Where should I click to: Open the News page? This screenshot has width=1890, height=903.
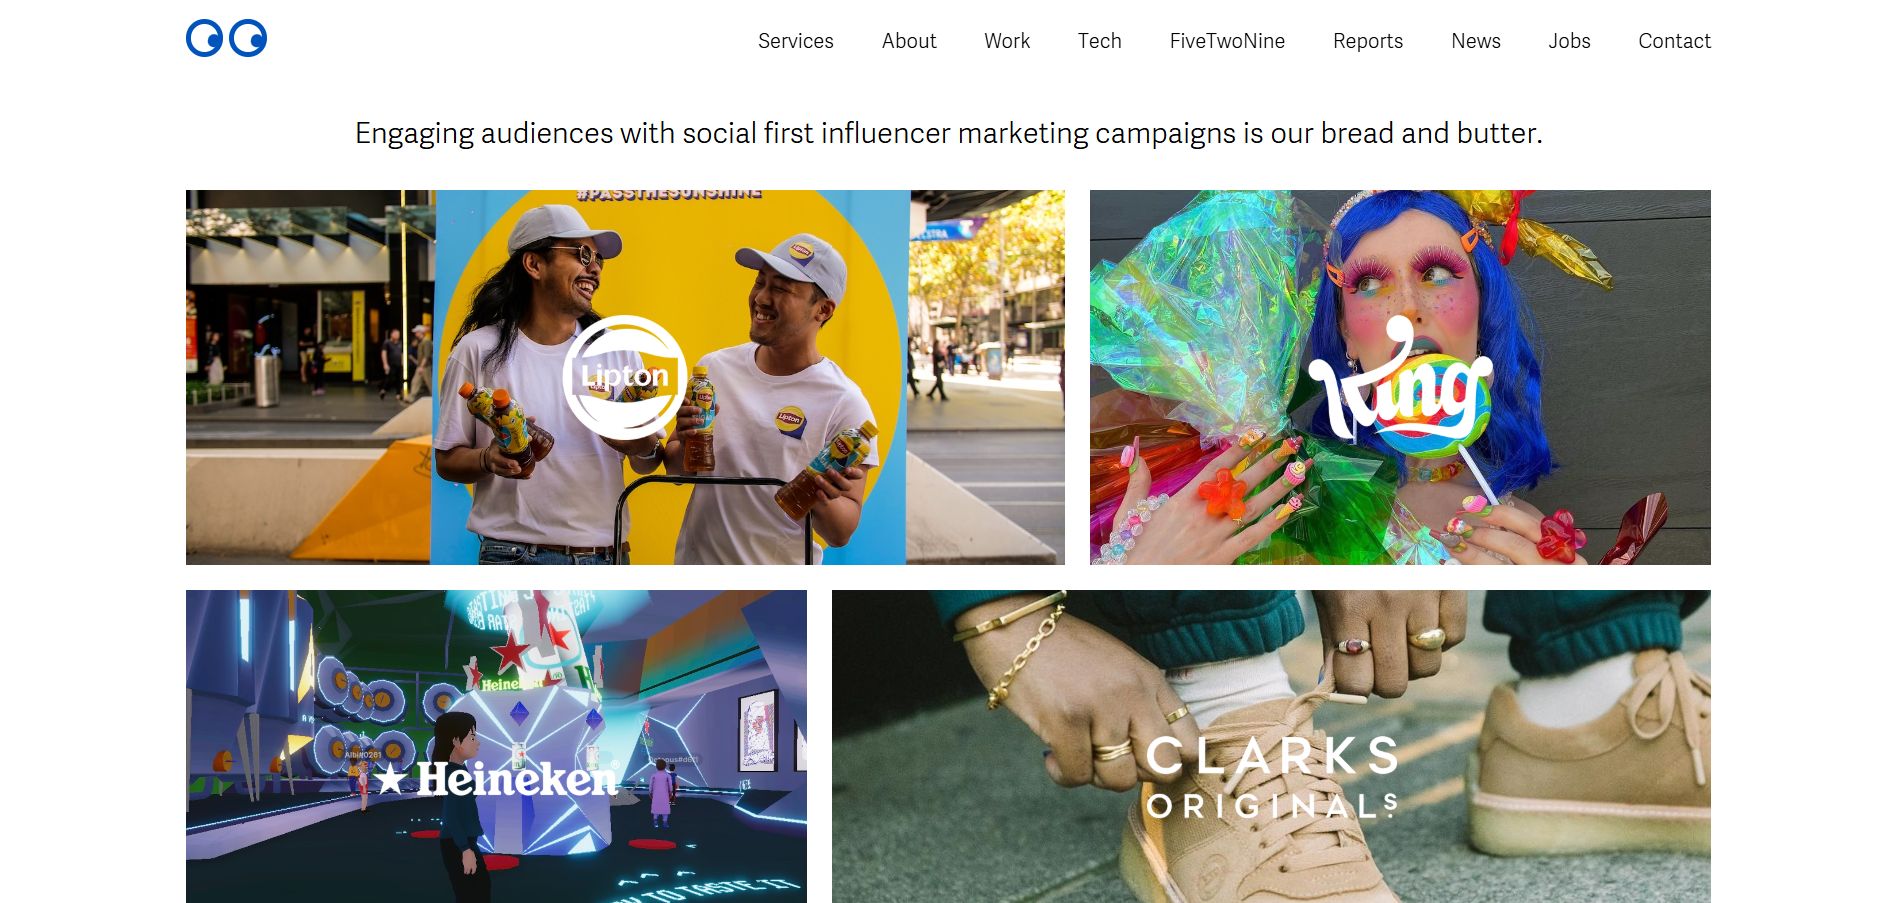tap(1476, 41)
